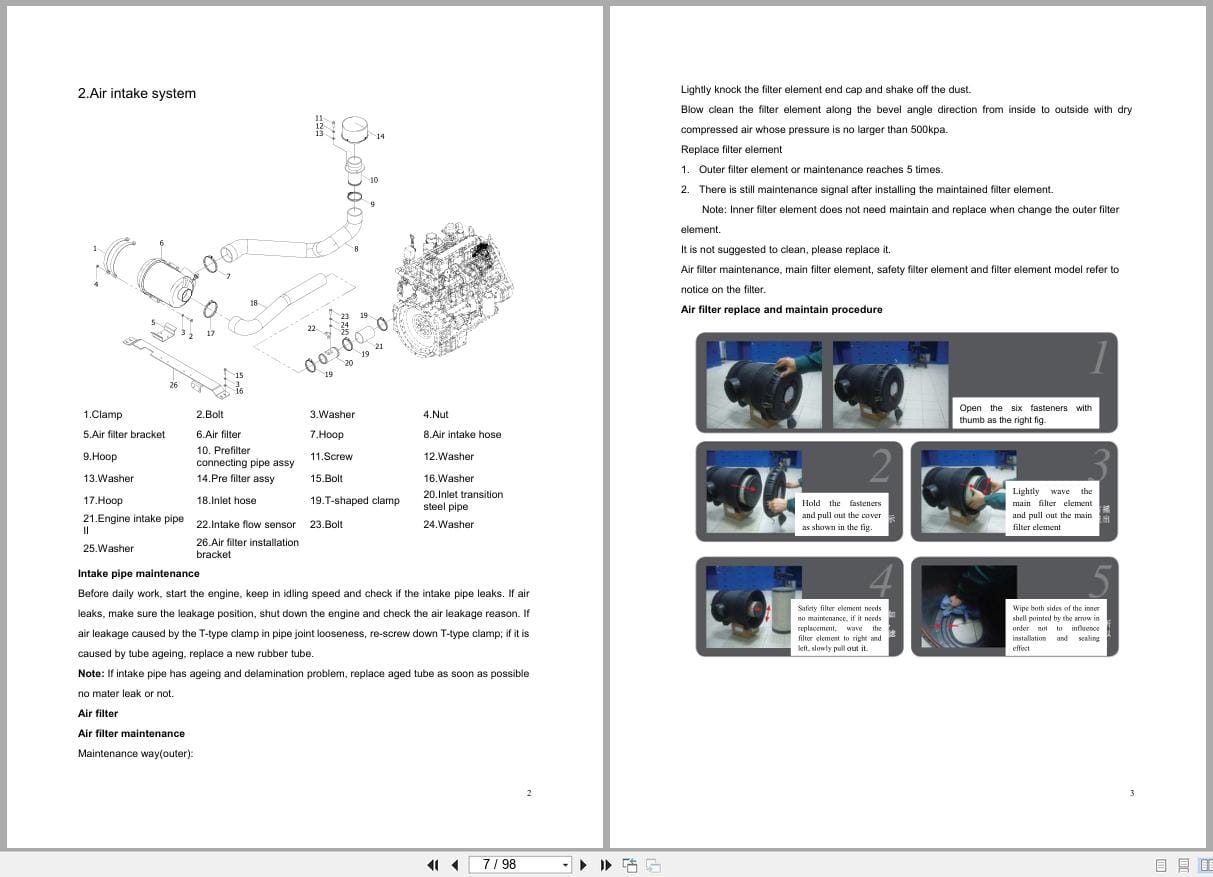Switch to single page view

1161,865
